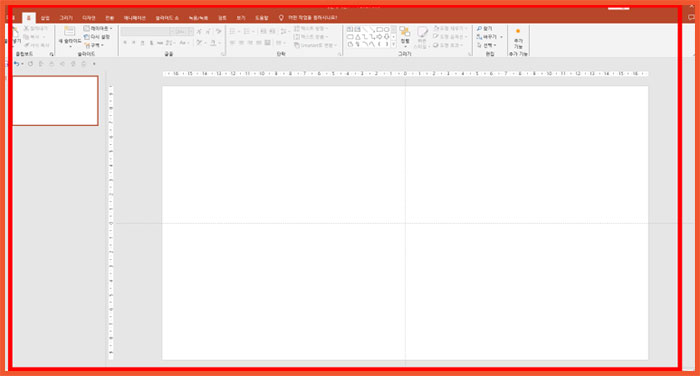This screenshot has width=700, height=376.
Task: Open the Clipboard group dialog launcher
Action: (x=51, y=54)
